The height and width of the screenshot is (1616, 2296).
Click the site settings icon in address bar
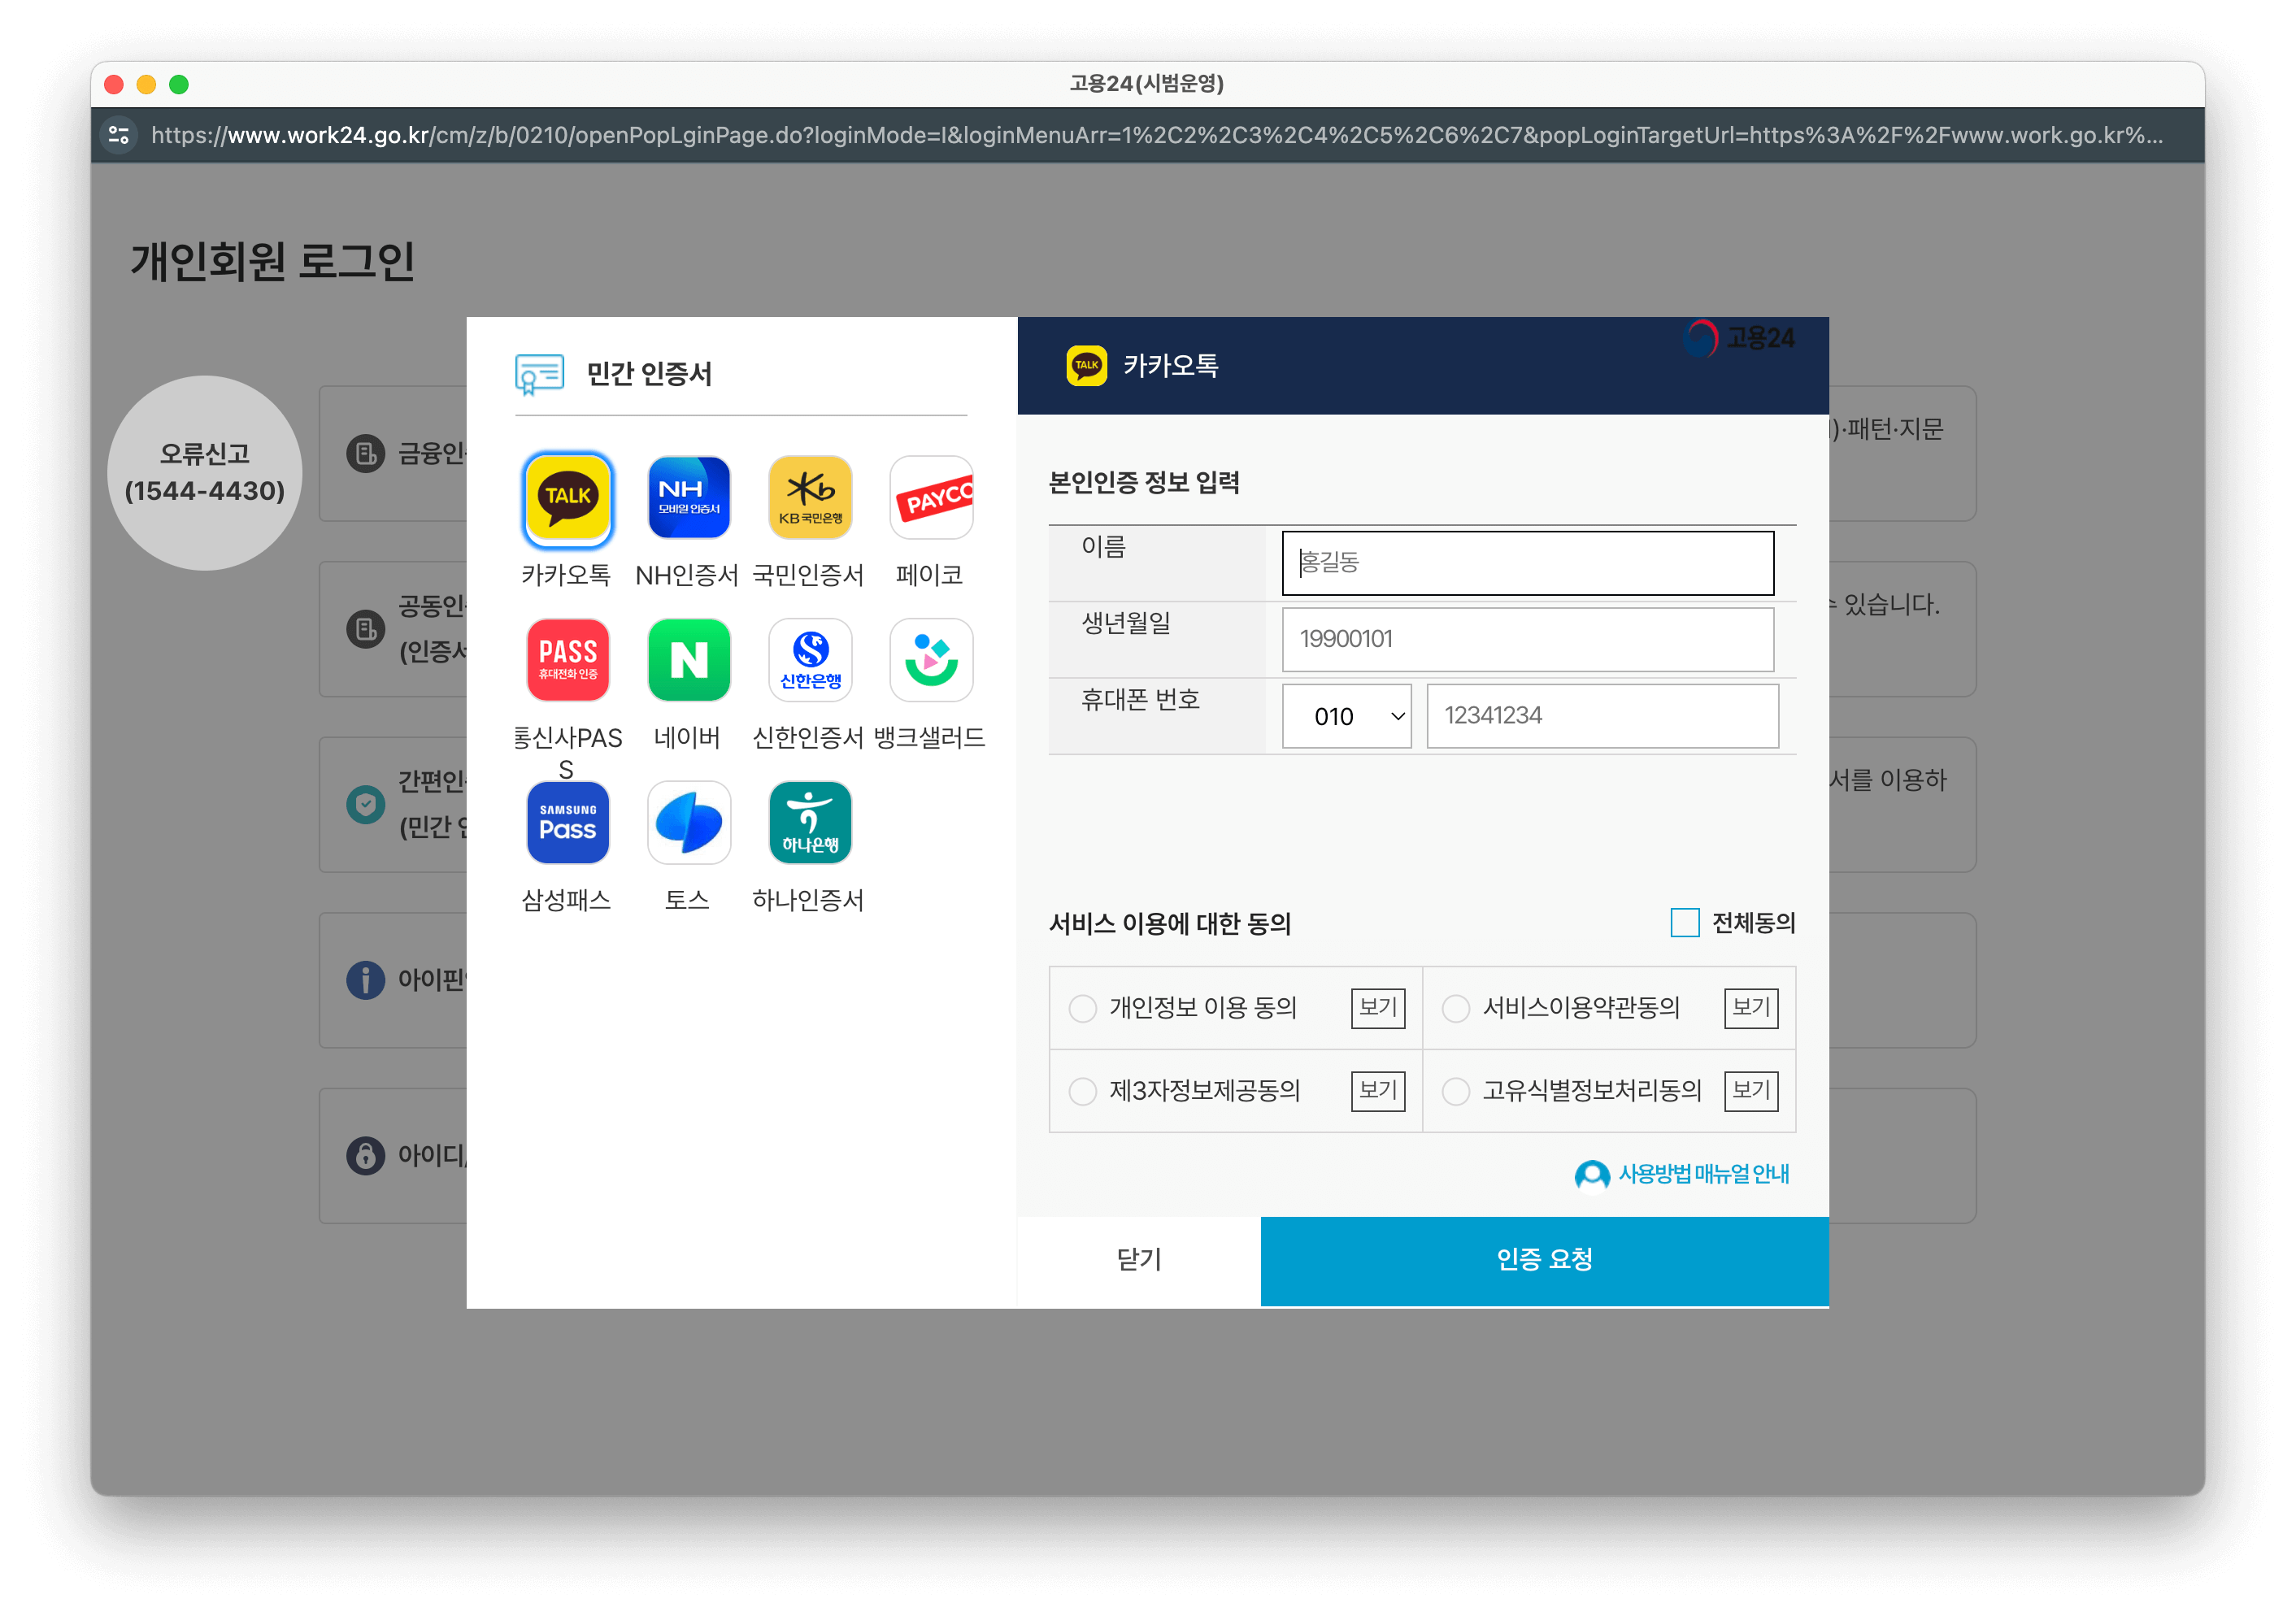119,135
